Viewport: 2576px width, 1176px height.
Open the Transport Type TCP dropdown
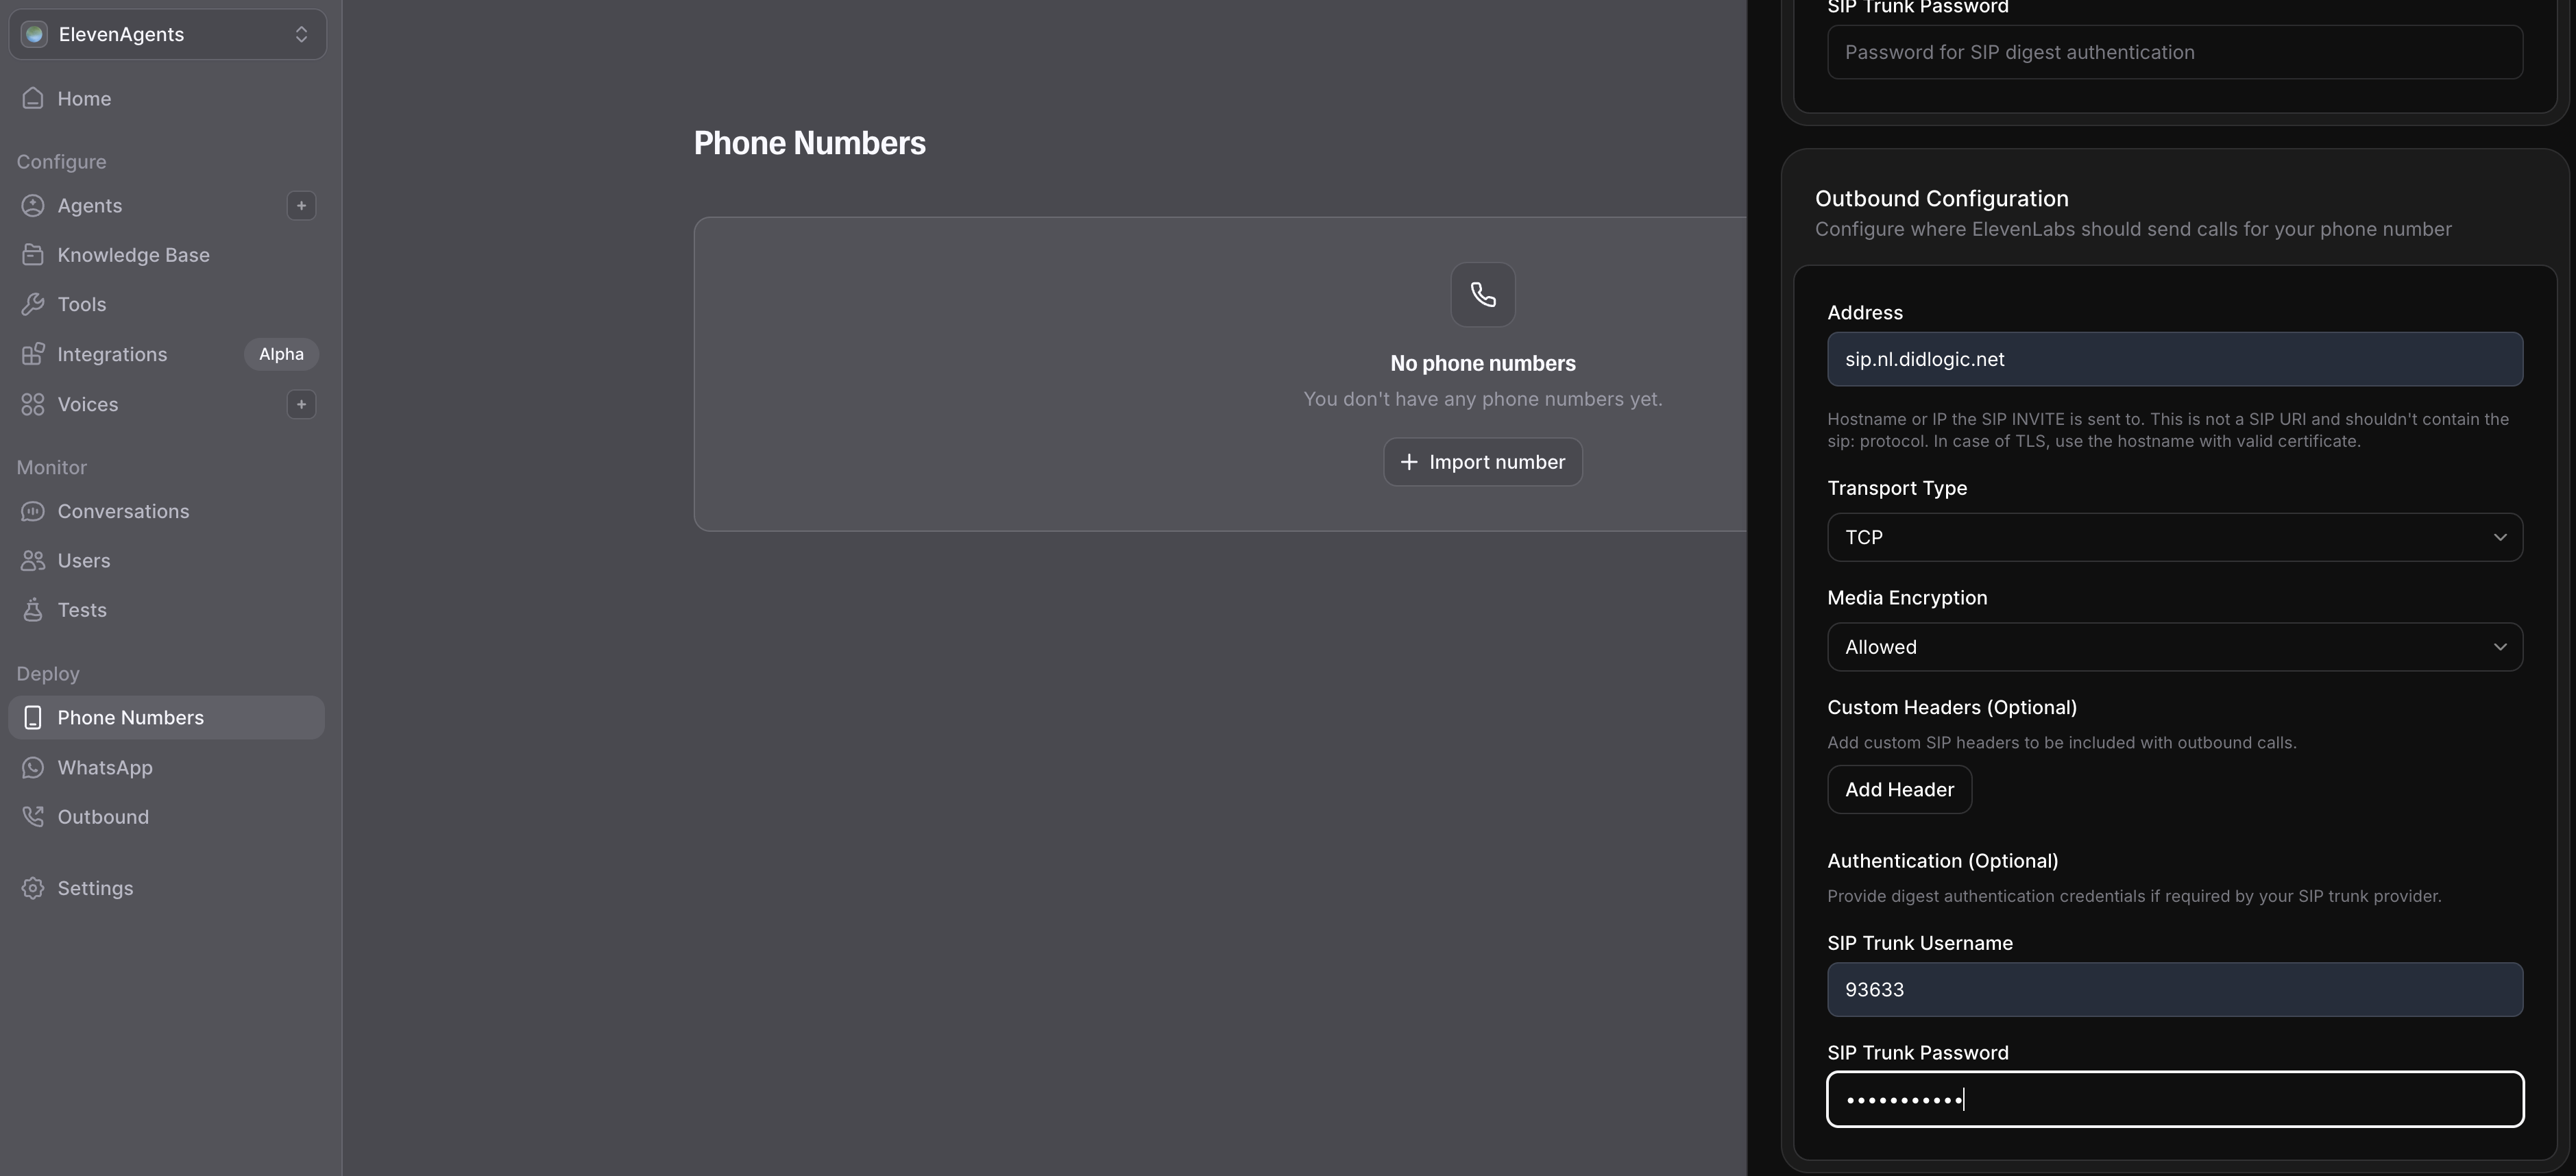[x=2174, y=537]
